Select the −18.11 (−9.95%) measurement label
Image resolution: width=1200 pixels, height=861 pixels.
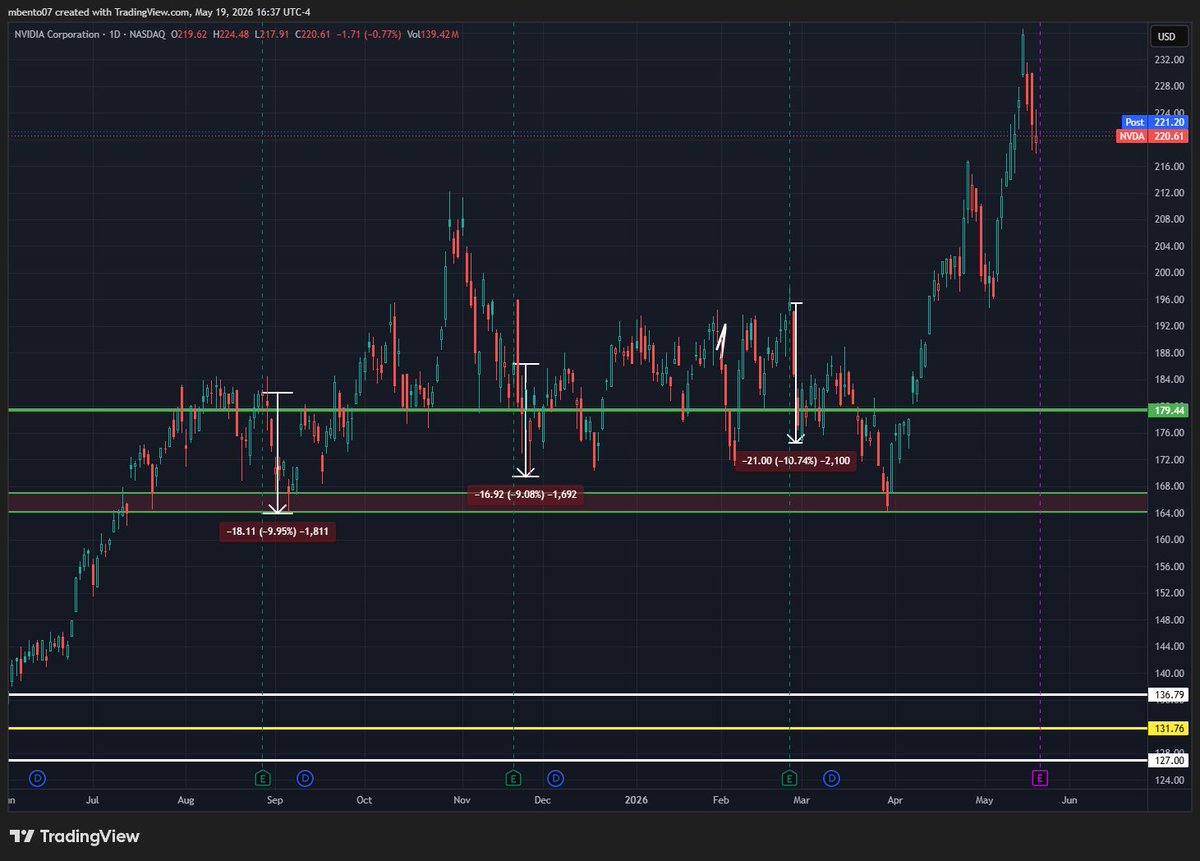[278, 532]
